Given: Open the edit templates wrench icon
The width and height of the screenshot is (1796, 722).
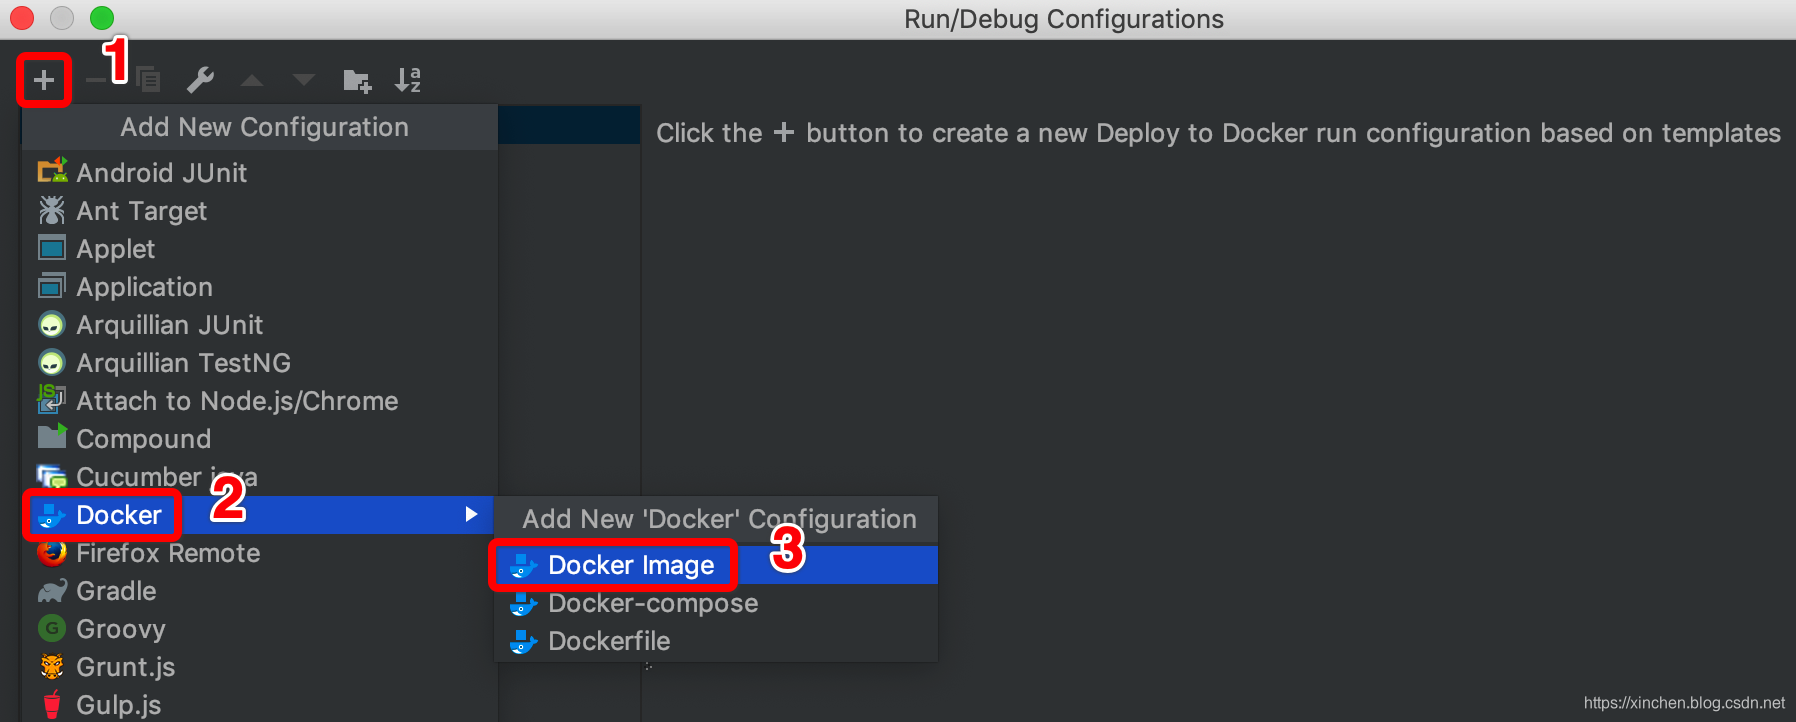Looking at the screenshot, I should tap(201, 80).
